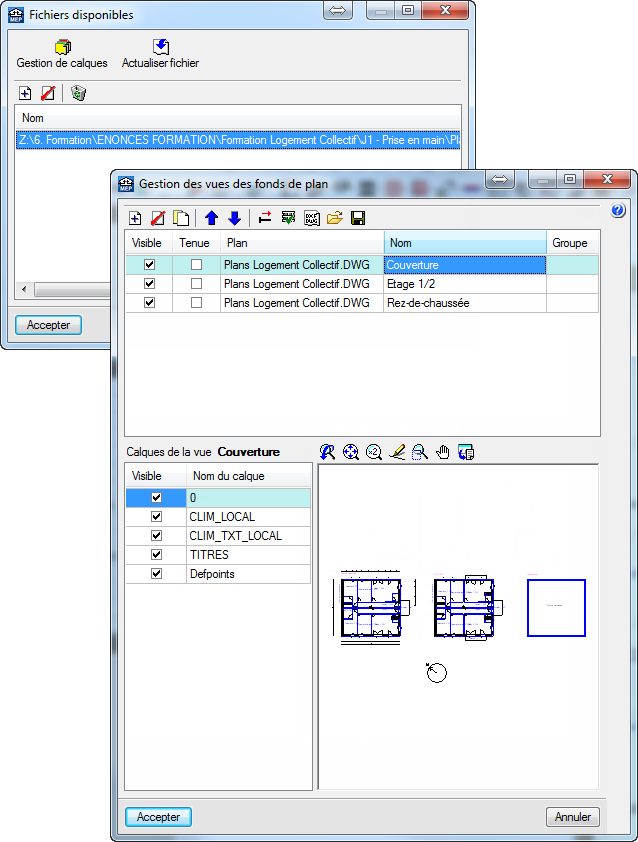Viewport: 638px width, 842px height.
Task: Uncheck Visible for the Etage 1/2 view
Action: click(x=150, y=284)
